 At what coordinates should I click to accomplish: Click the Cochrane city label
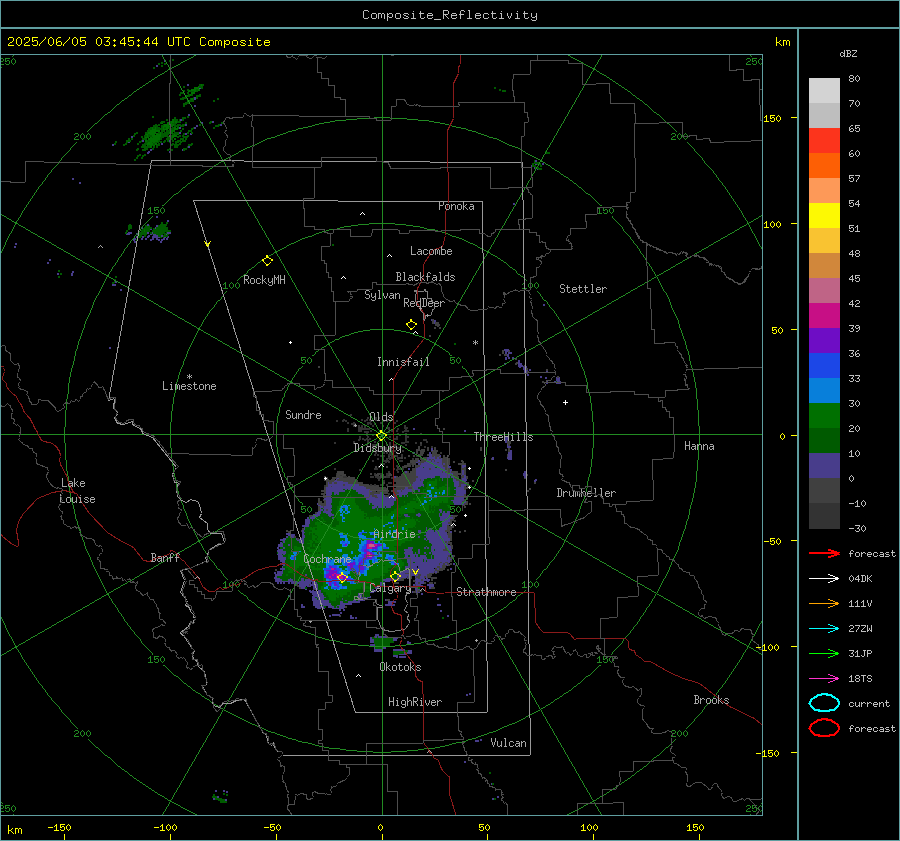point(327,559)
